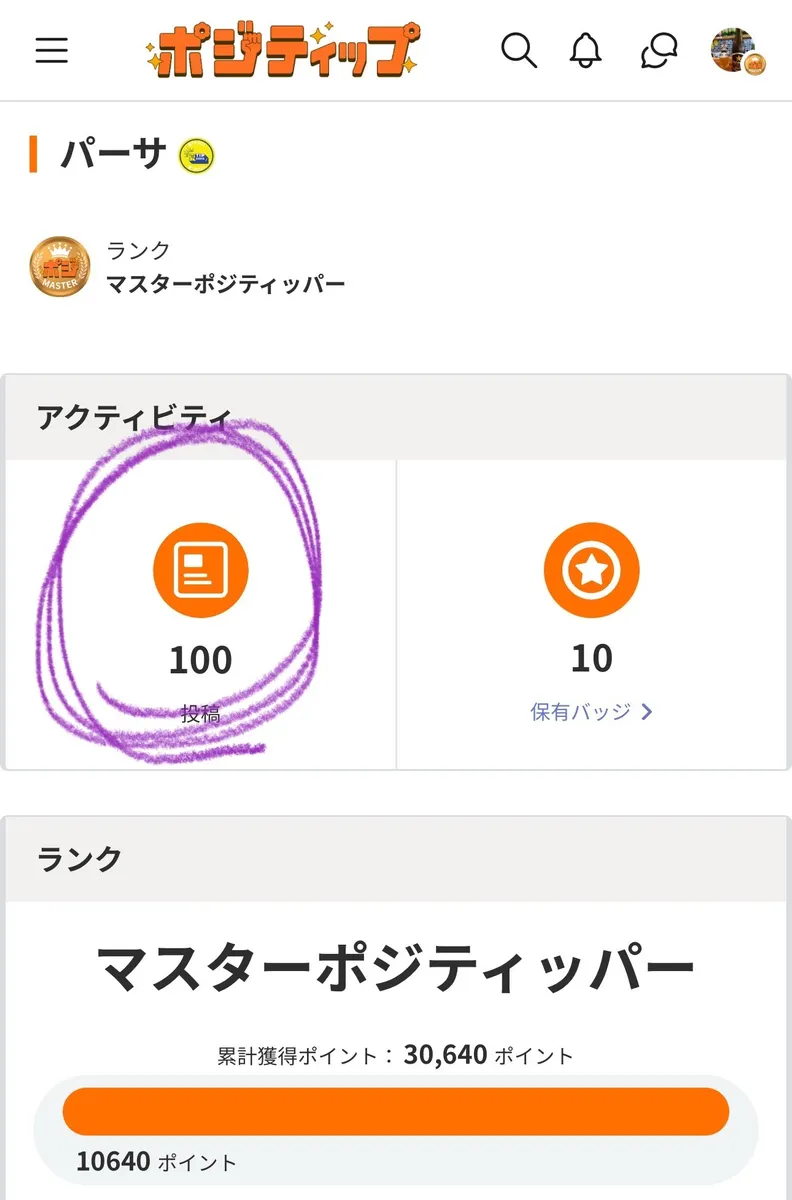Viewport: 792px width, 1200px height.
Task: Open the chat messages icon
Action: pos(659,50)
